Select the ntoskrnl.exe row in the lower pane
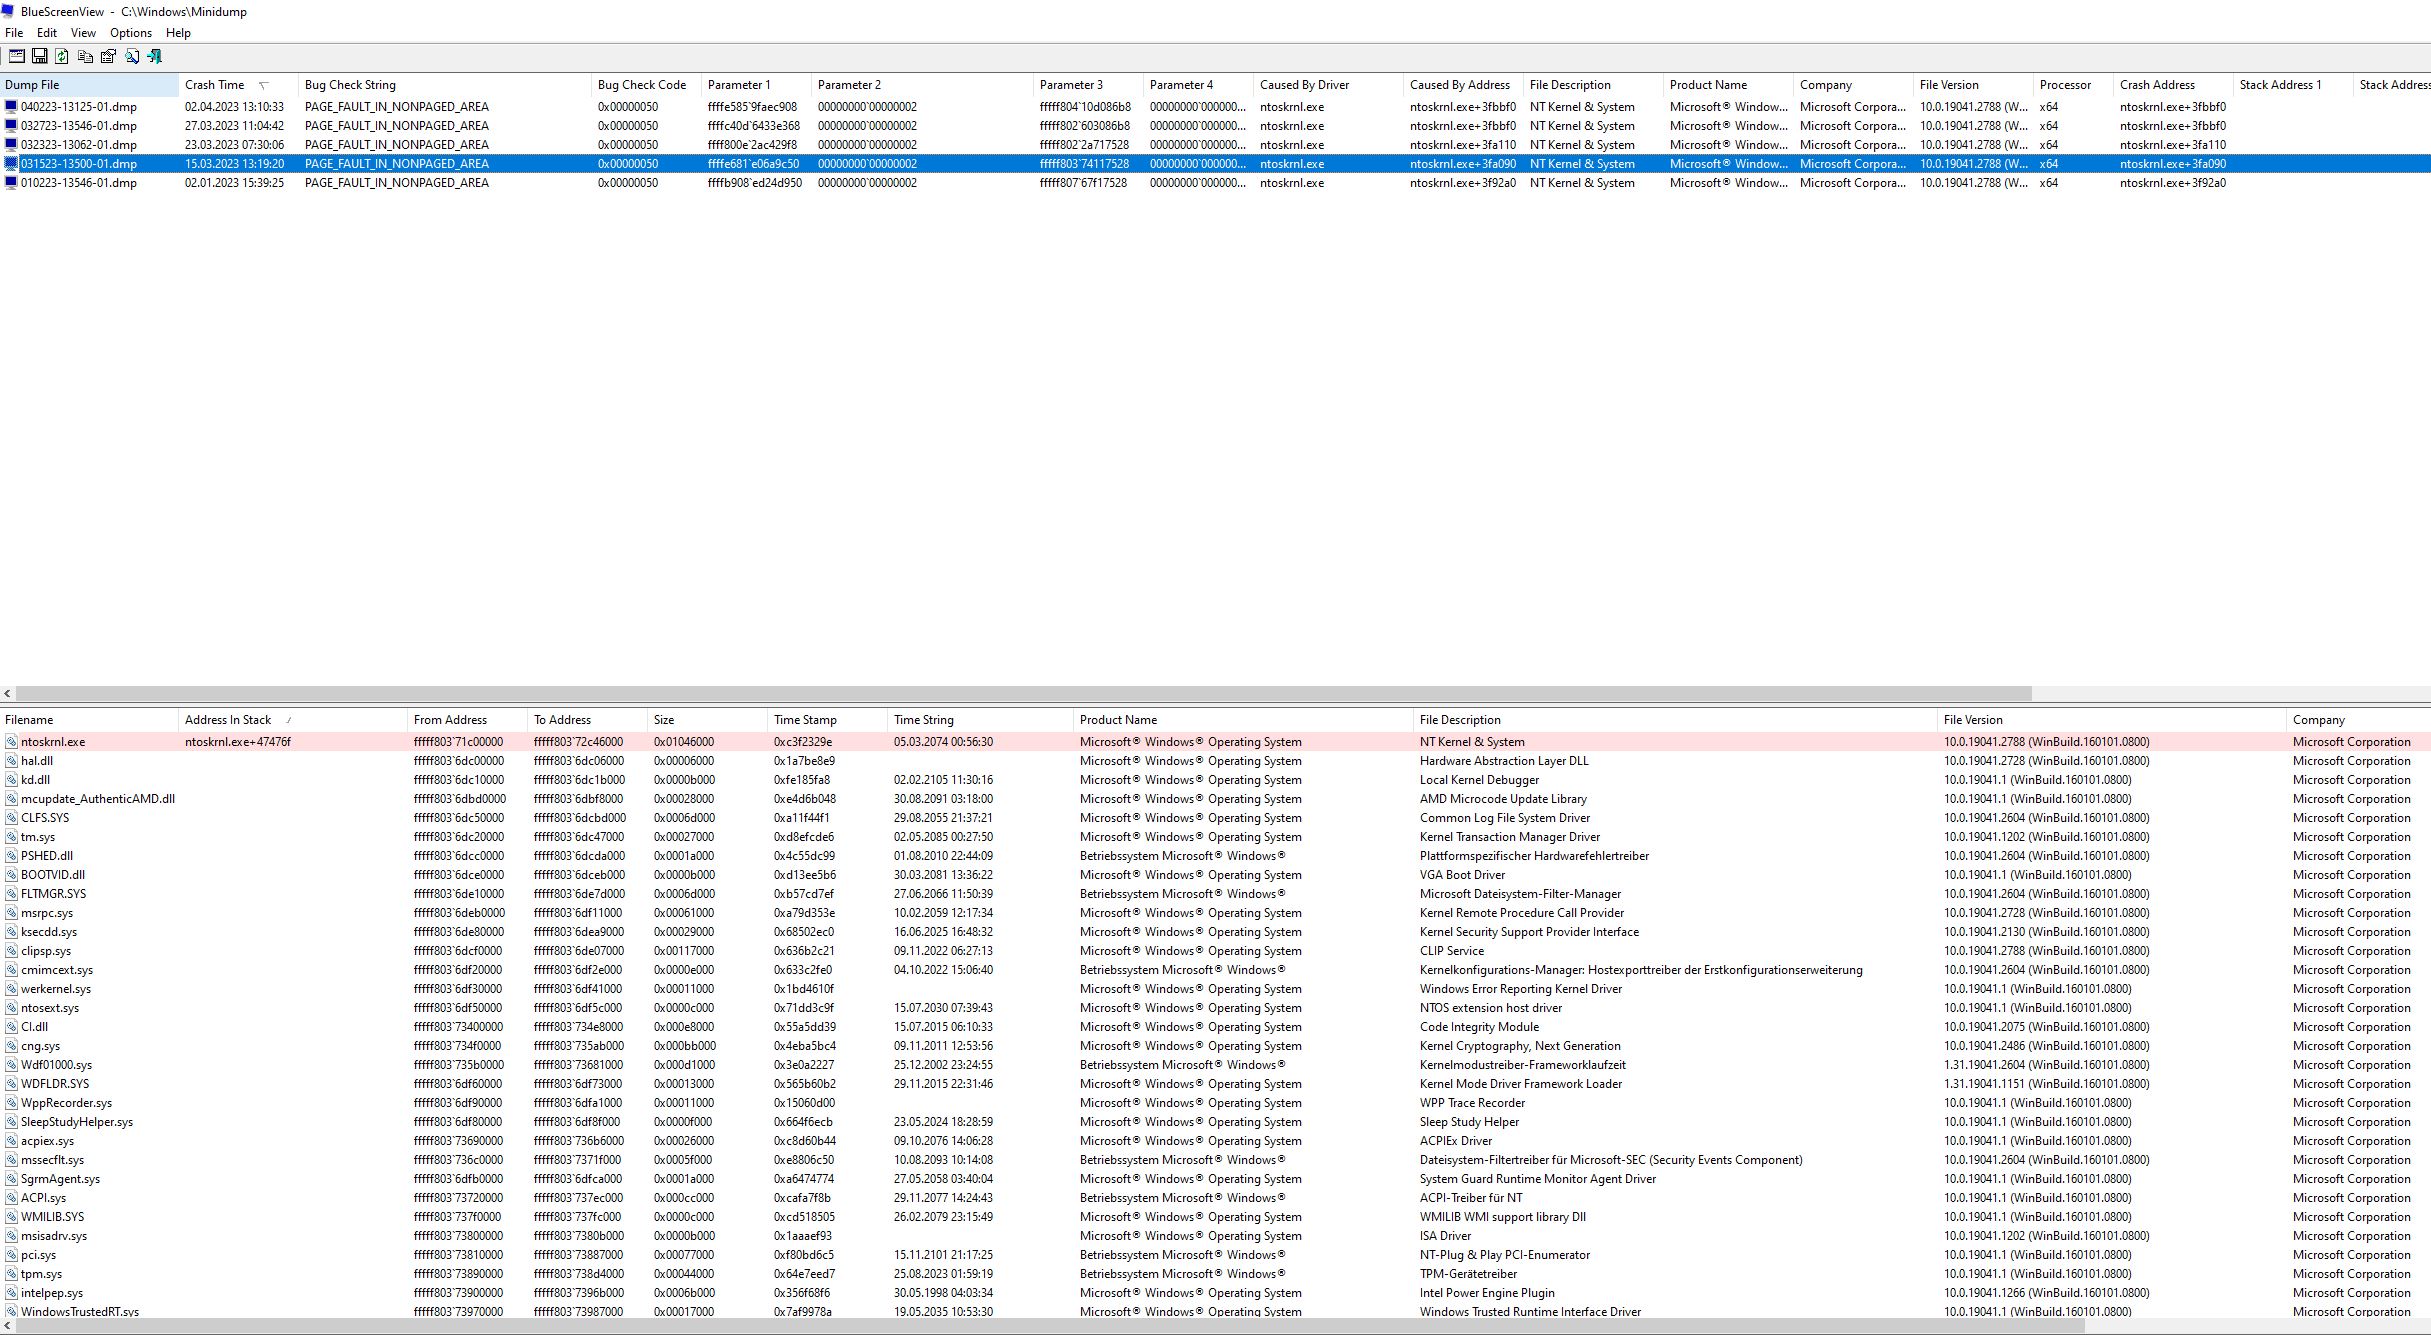Viewport: 2431px width, 1335px height. [53, 742]
